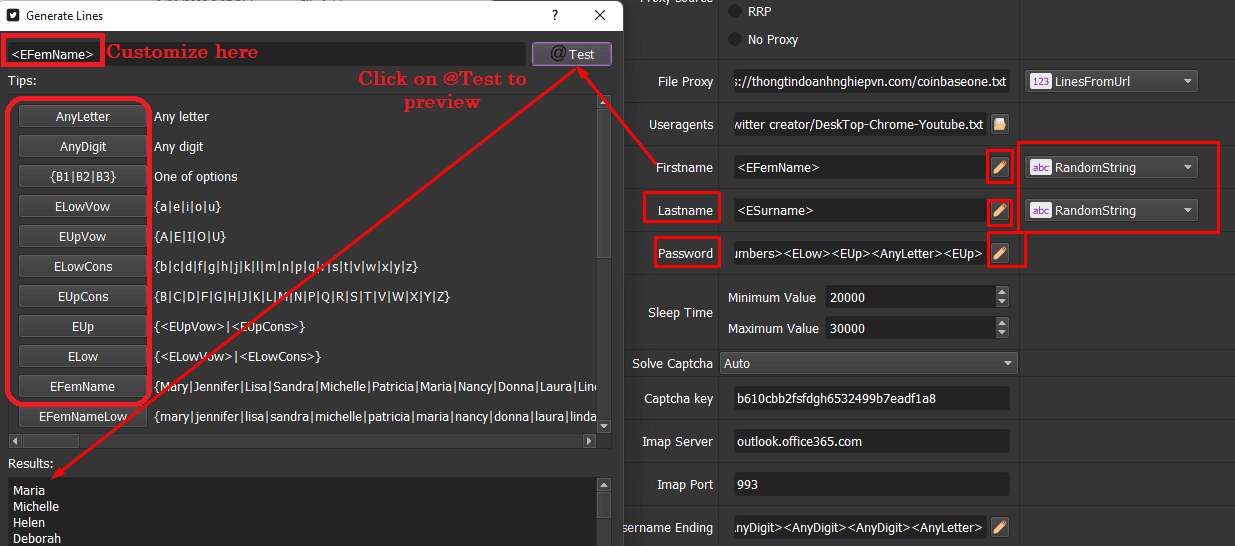Insert the EUpCons token
Screen dimensions: 1235x546
[83, 297]
